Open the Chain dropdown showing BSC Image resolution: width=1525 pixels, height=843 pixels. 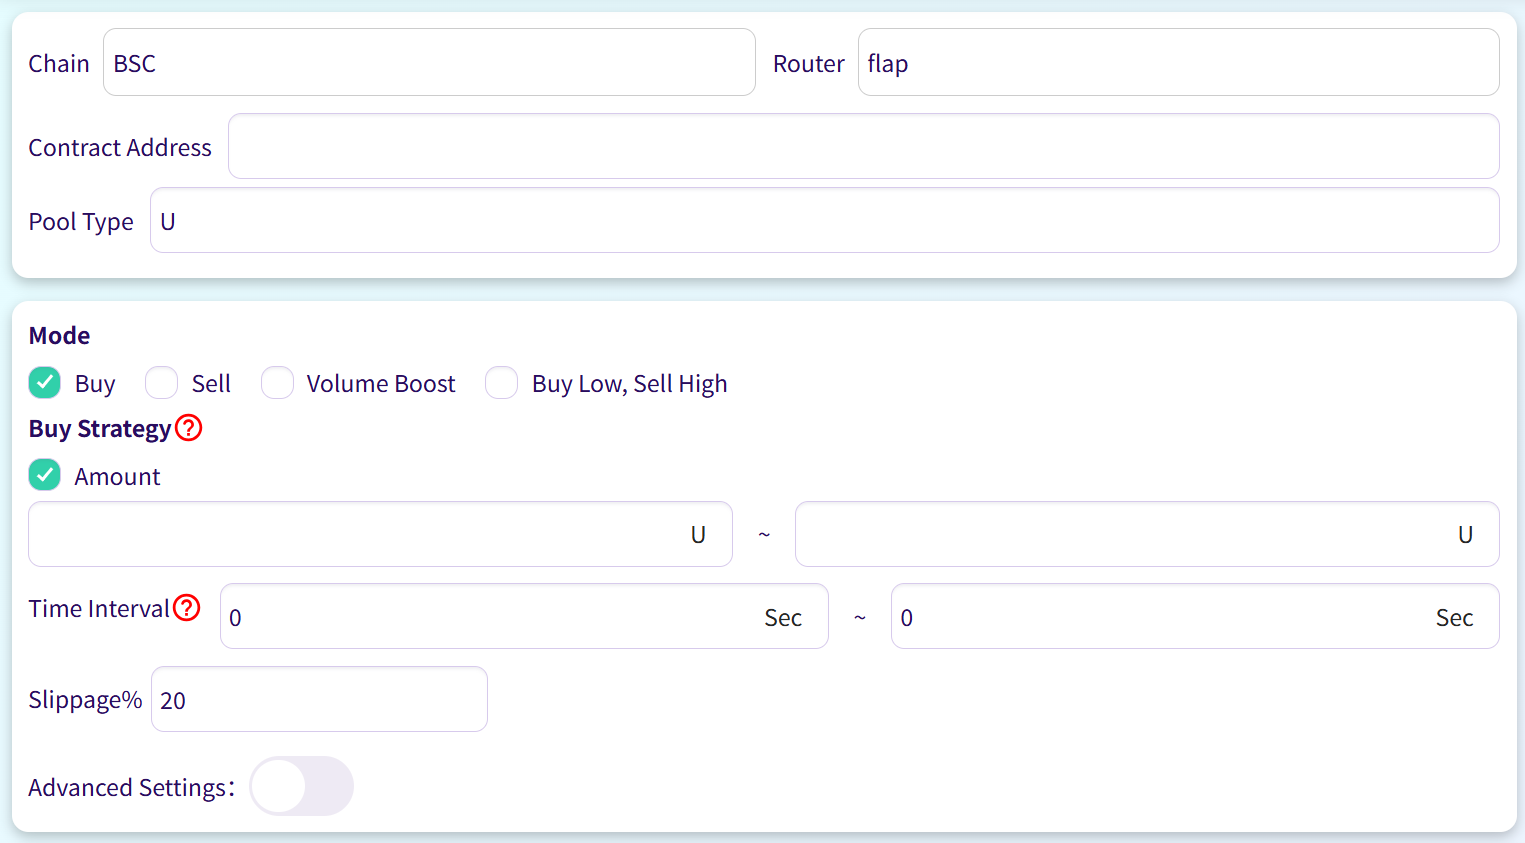click(x=428, y=63)
